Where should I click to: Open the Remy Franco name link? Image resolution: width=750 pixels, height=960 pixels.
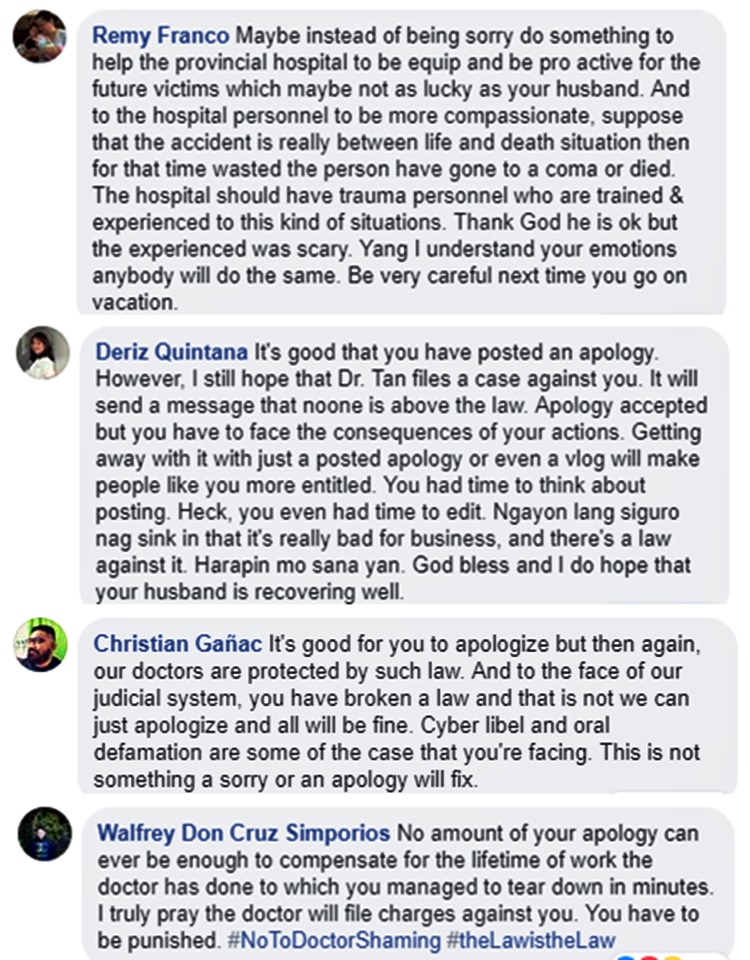coord(161,35)
